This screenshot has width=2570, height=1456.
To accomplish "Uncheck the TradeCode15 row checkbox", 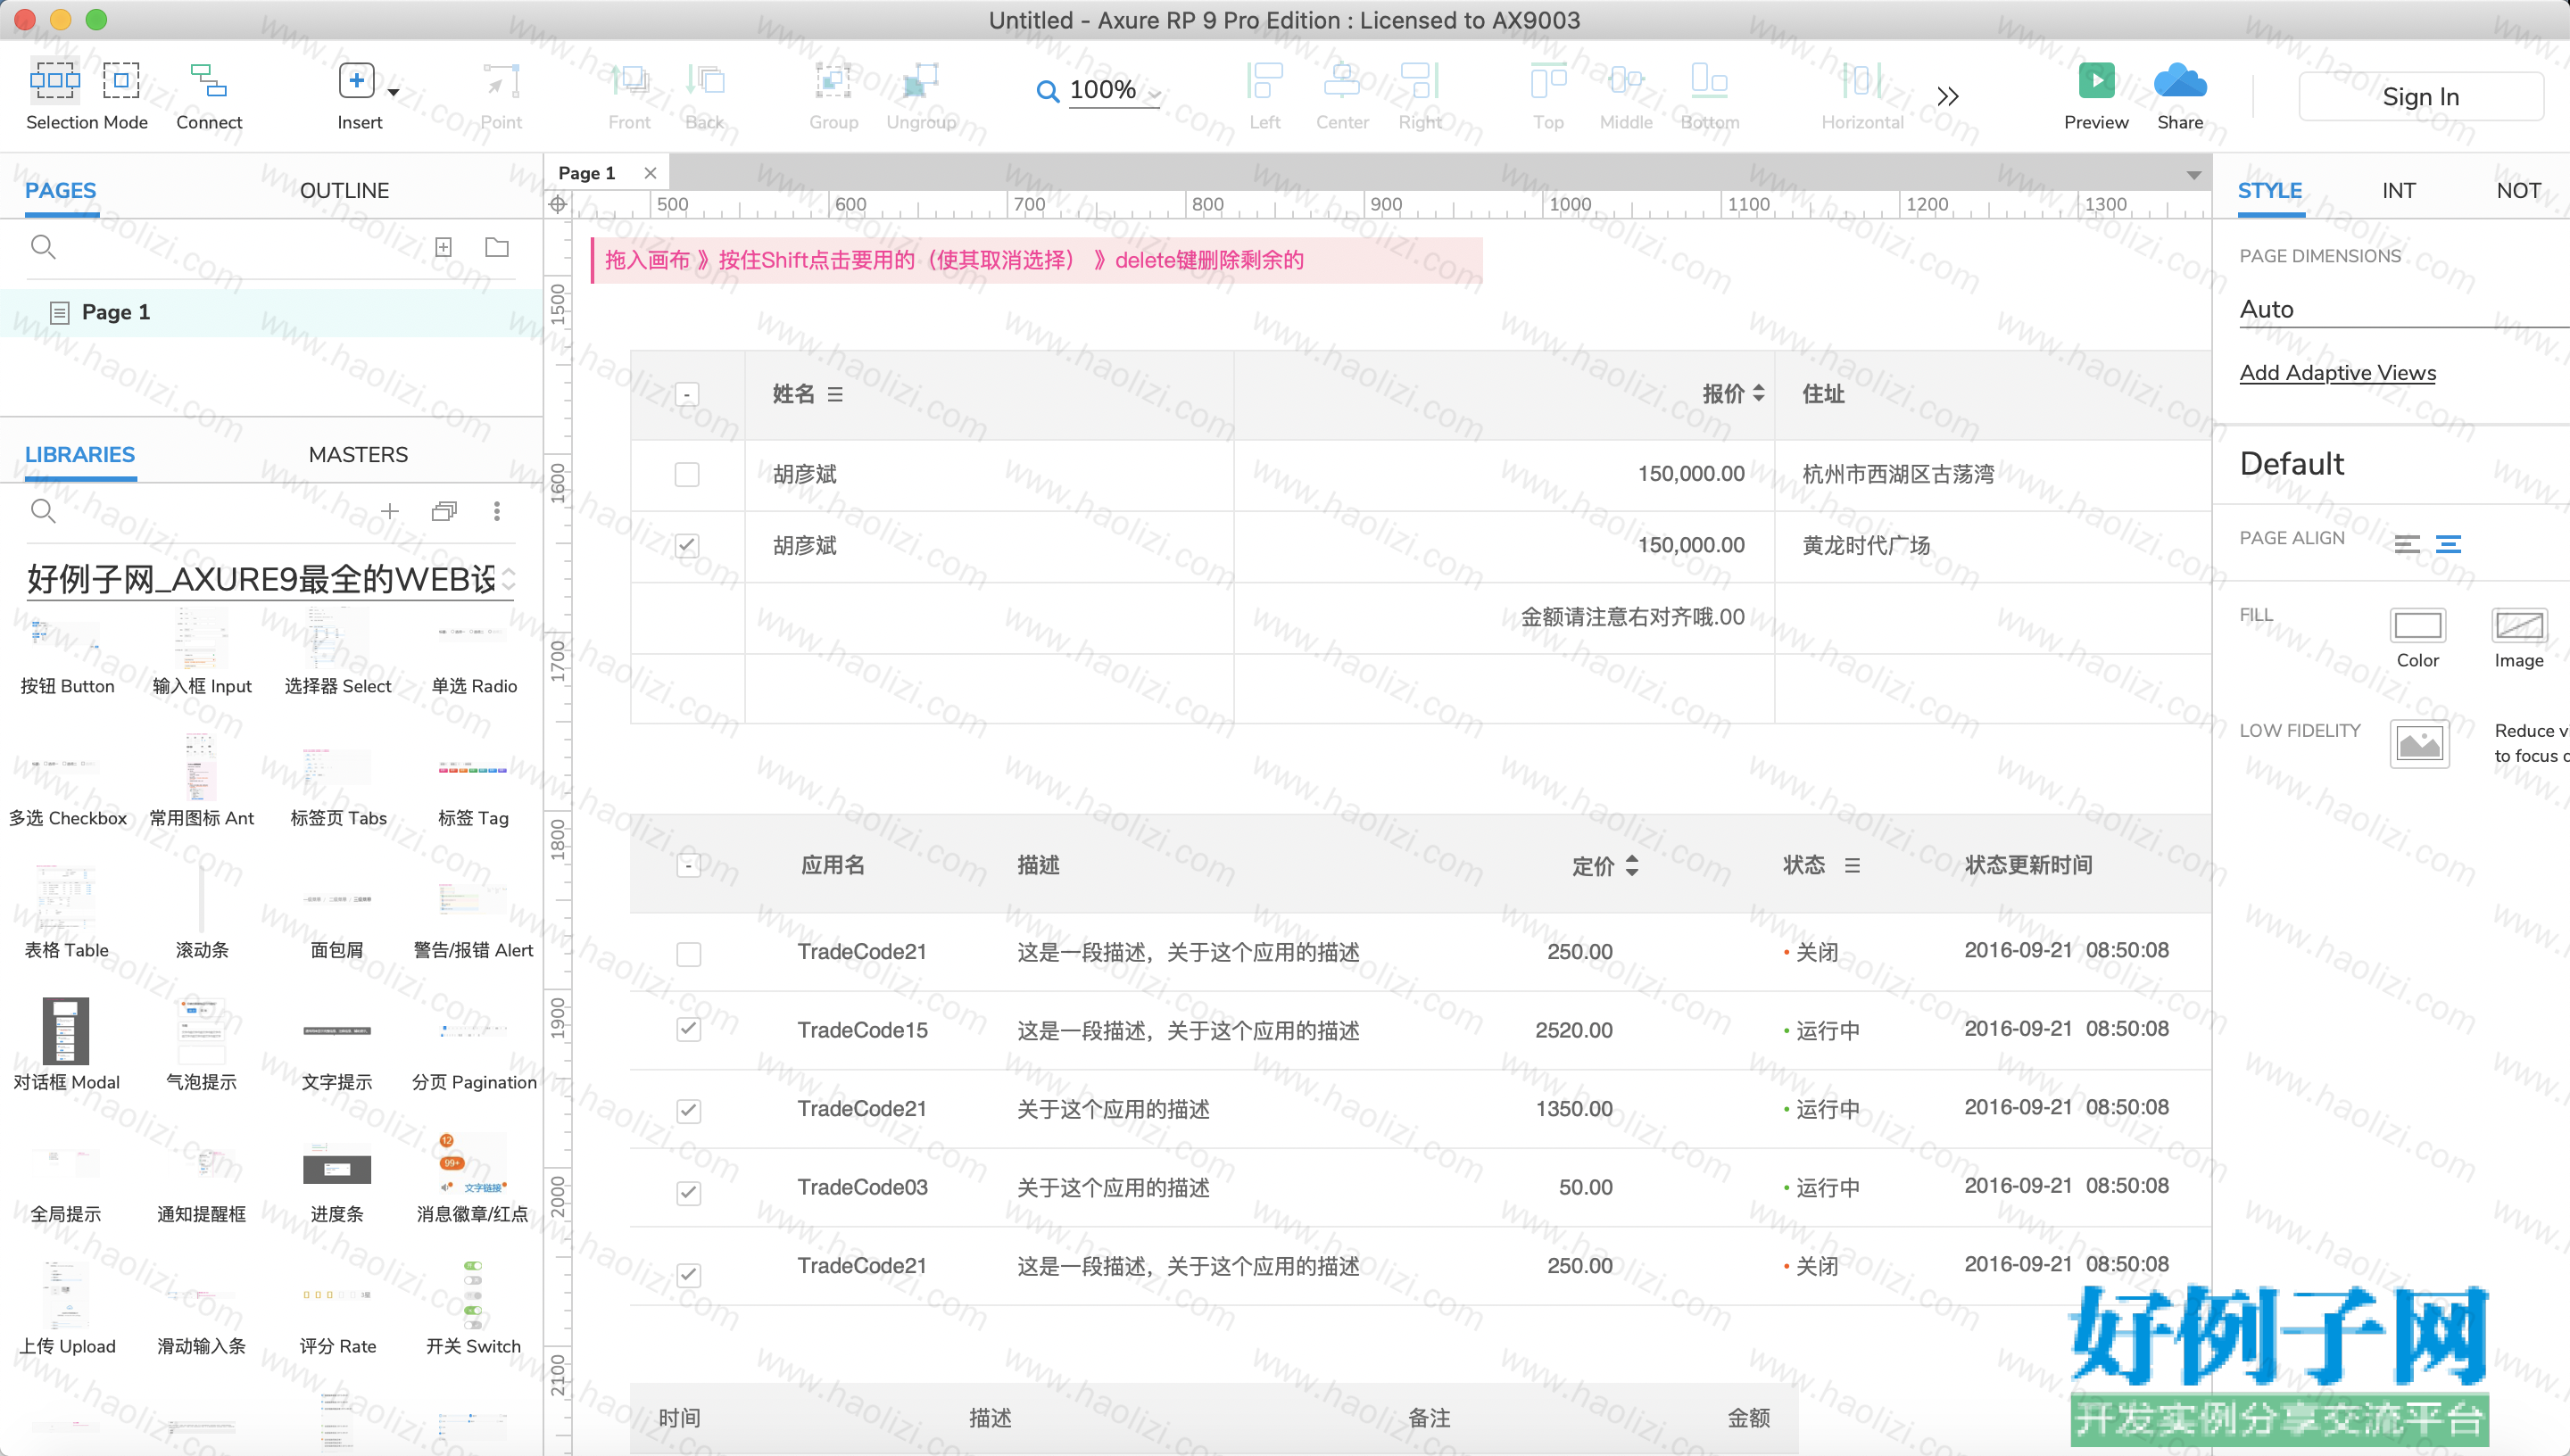I will [x=689, y=1029].
